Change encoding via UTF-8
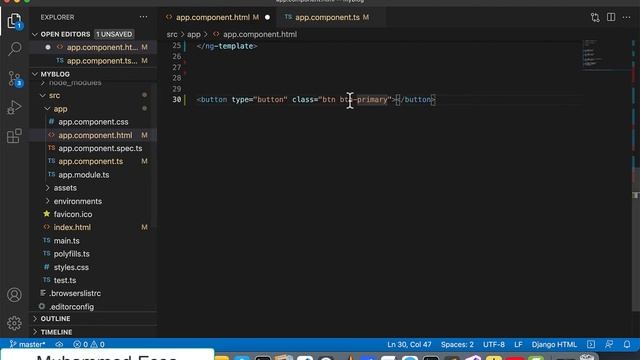The width and height of the screenshot is (640, 360). pos(493,344)
